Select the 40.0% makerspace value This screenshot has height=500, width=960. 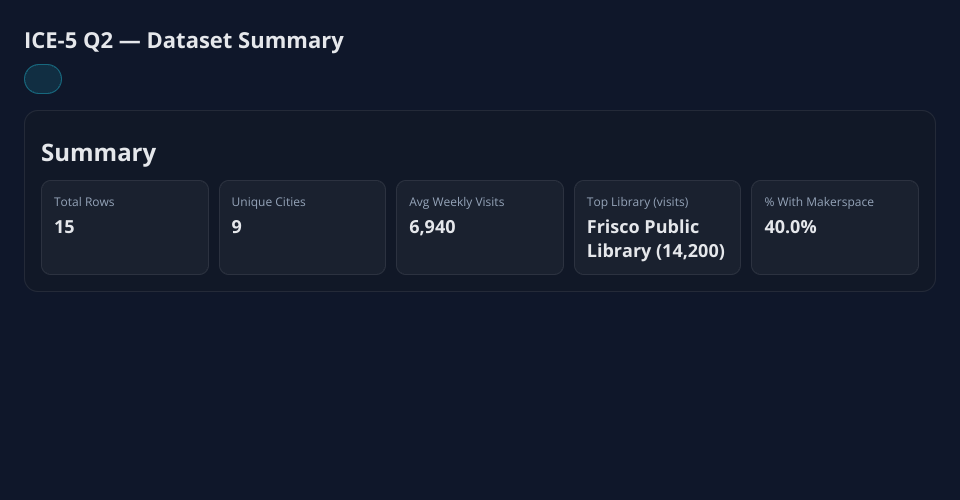pyautogui.click(x=790, y=227)
